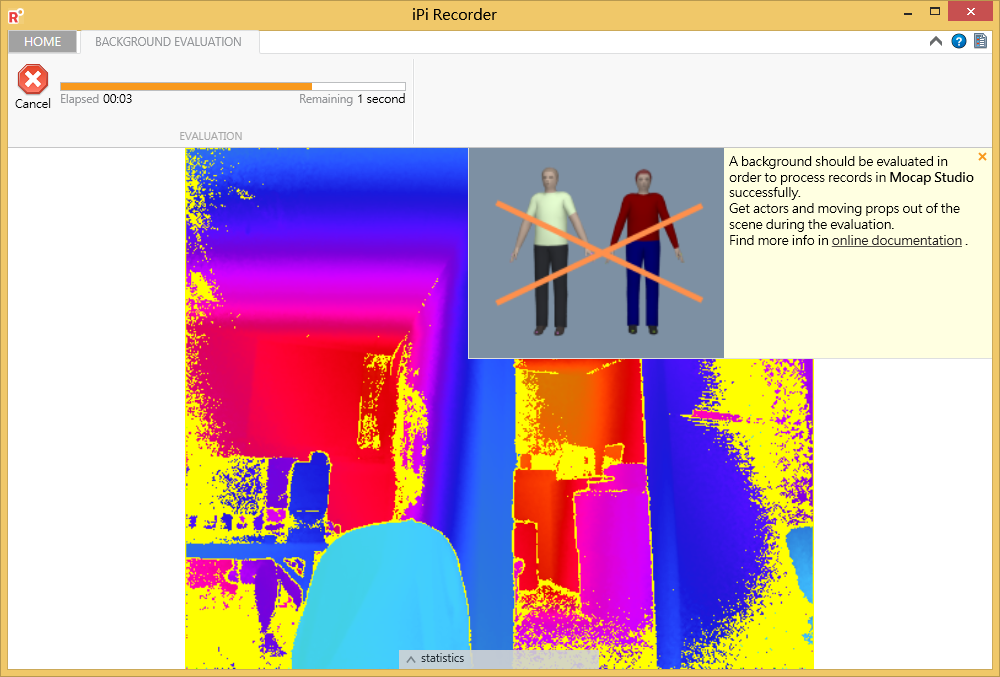Open the online documentation link
The image size is (1000, 677).
(x=896, y=240)
